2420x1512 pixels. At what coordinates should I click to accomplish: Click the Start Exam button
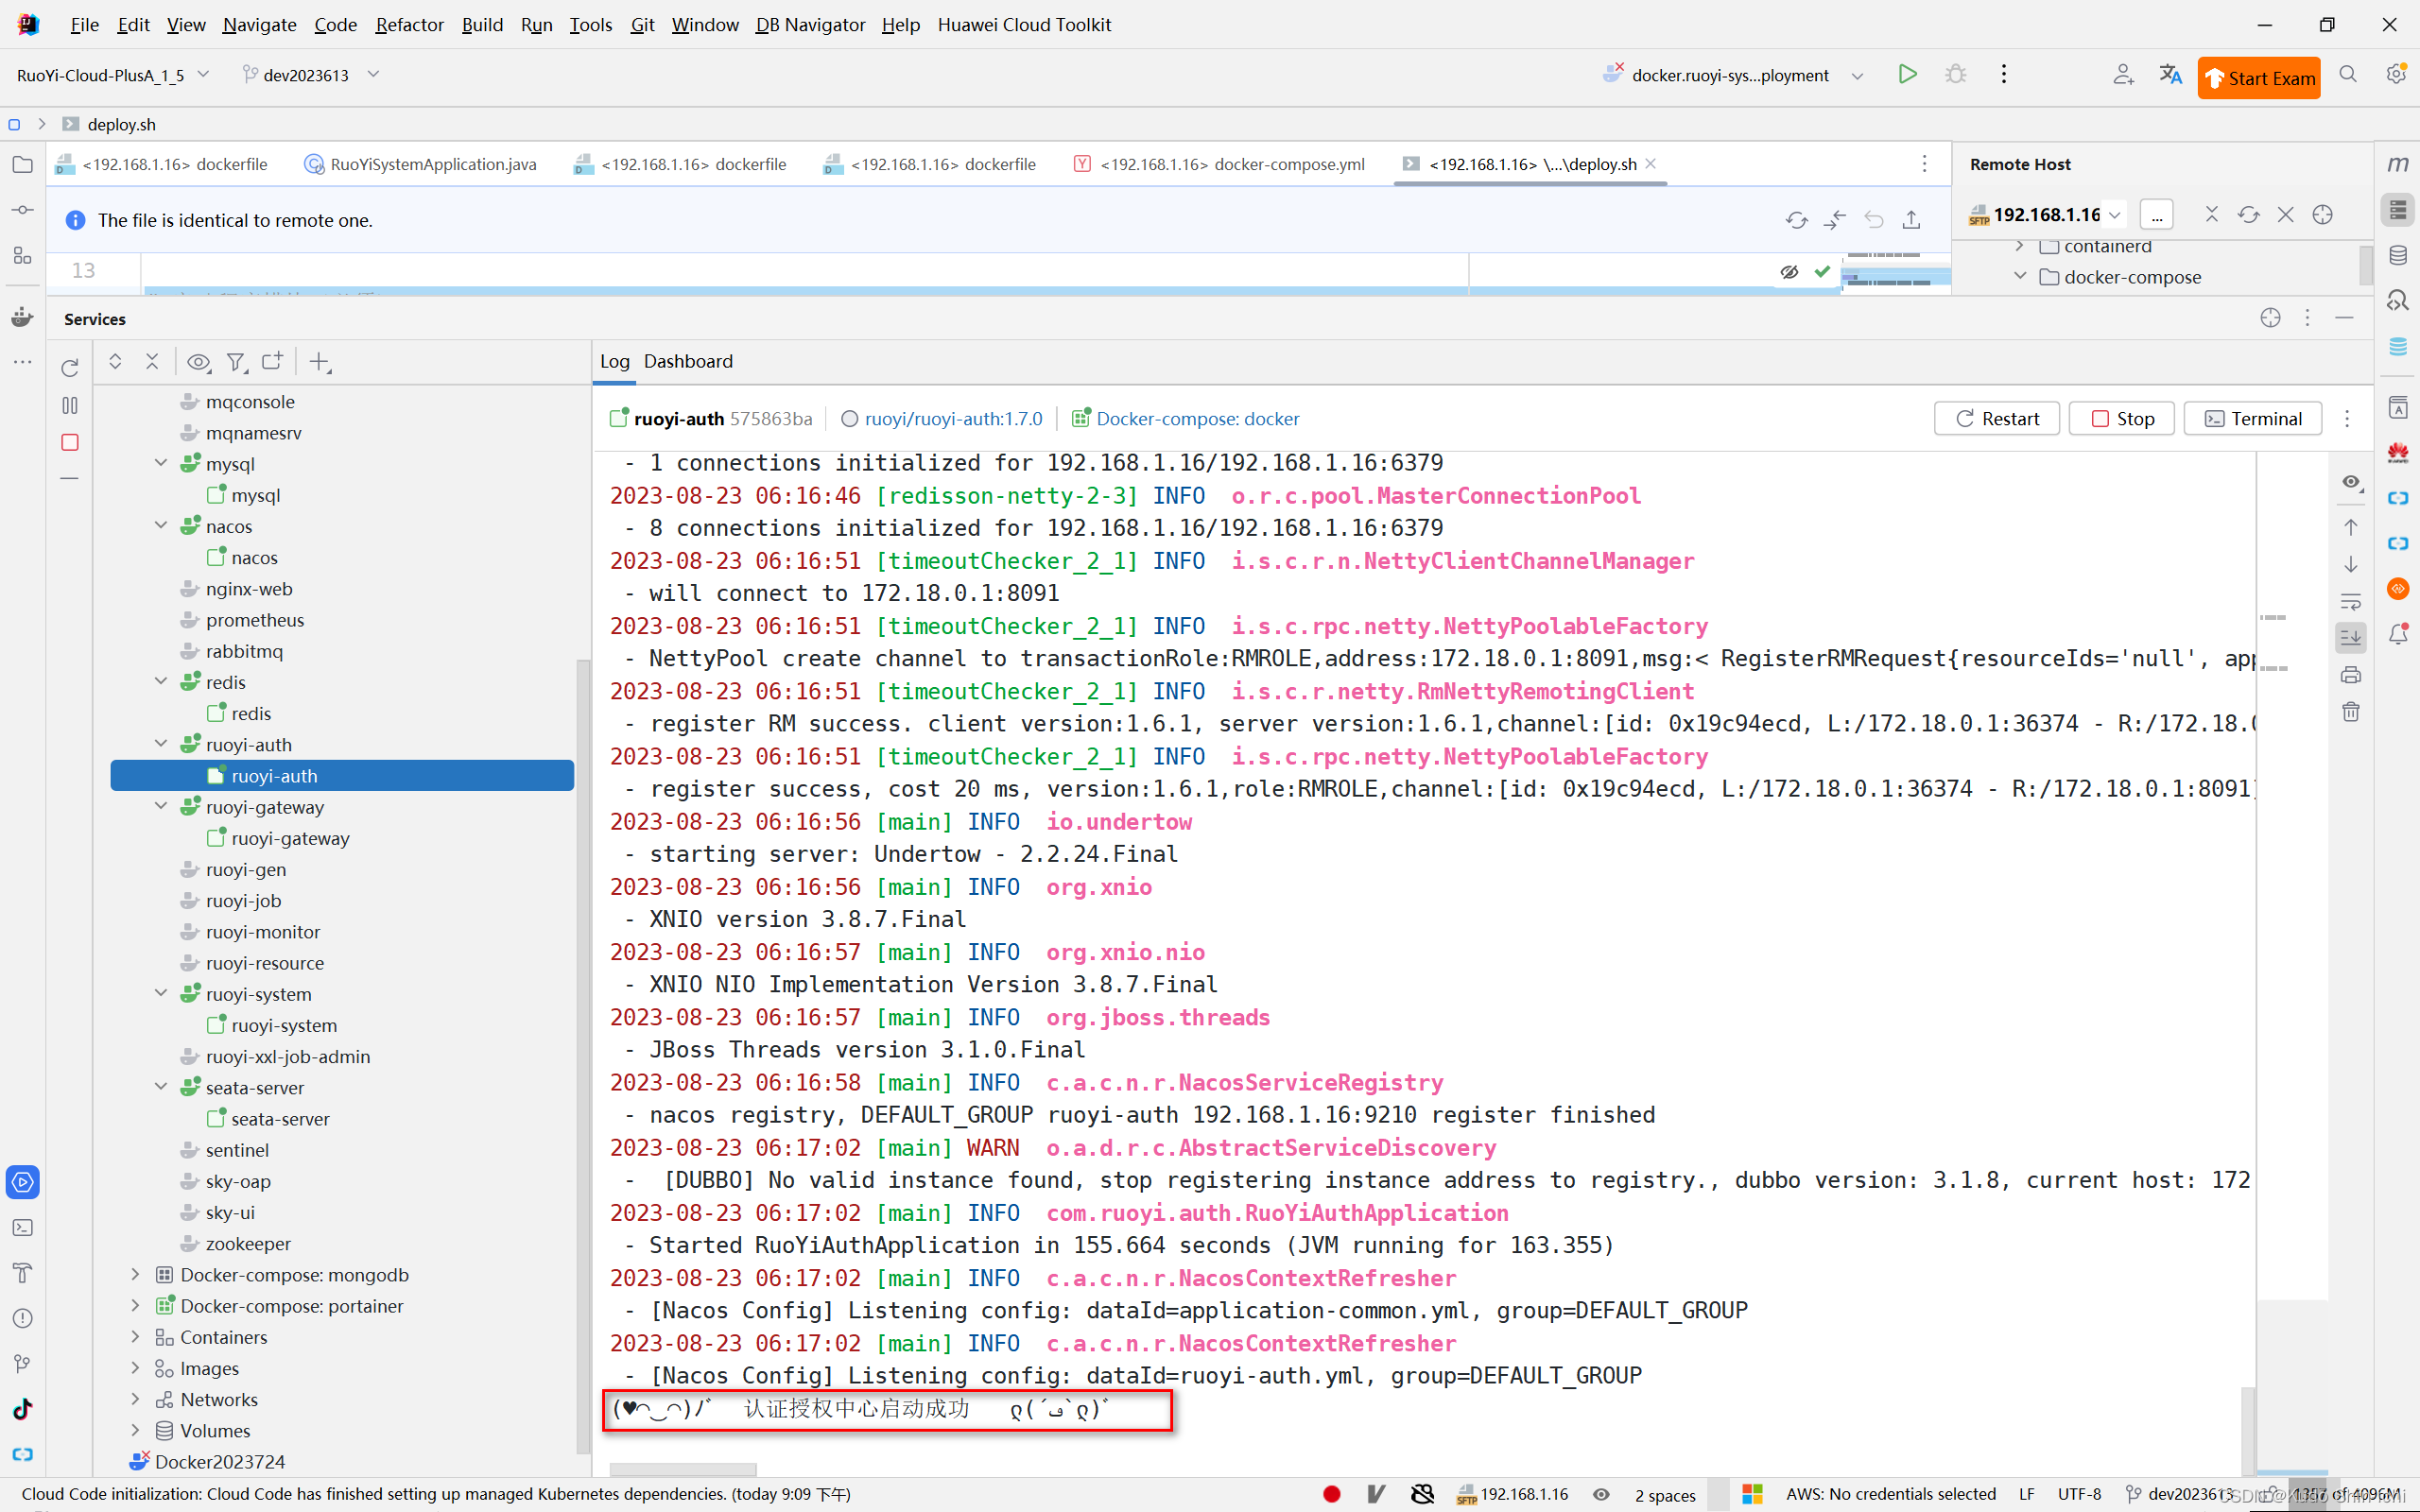pyautogui.click(x=2258, y=77)
